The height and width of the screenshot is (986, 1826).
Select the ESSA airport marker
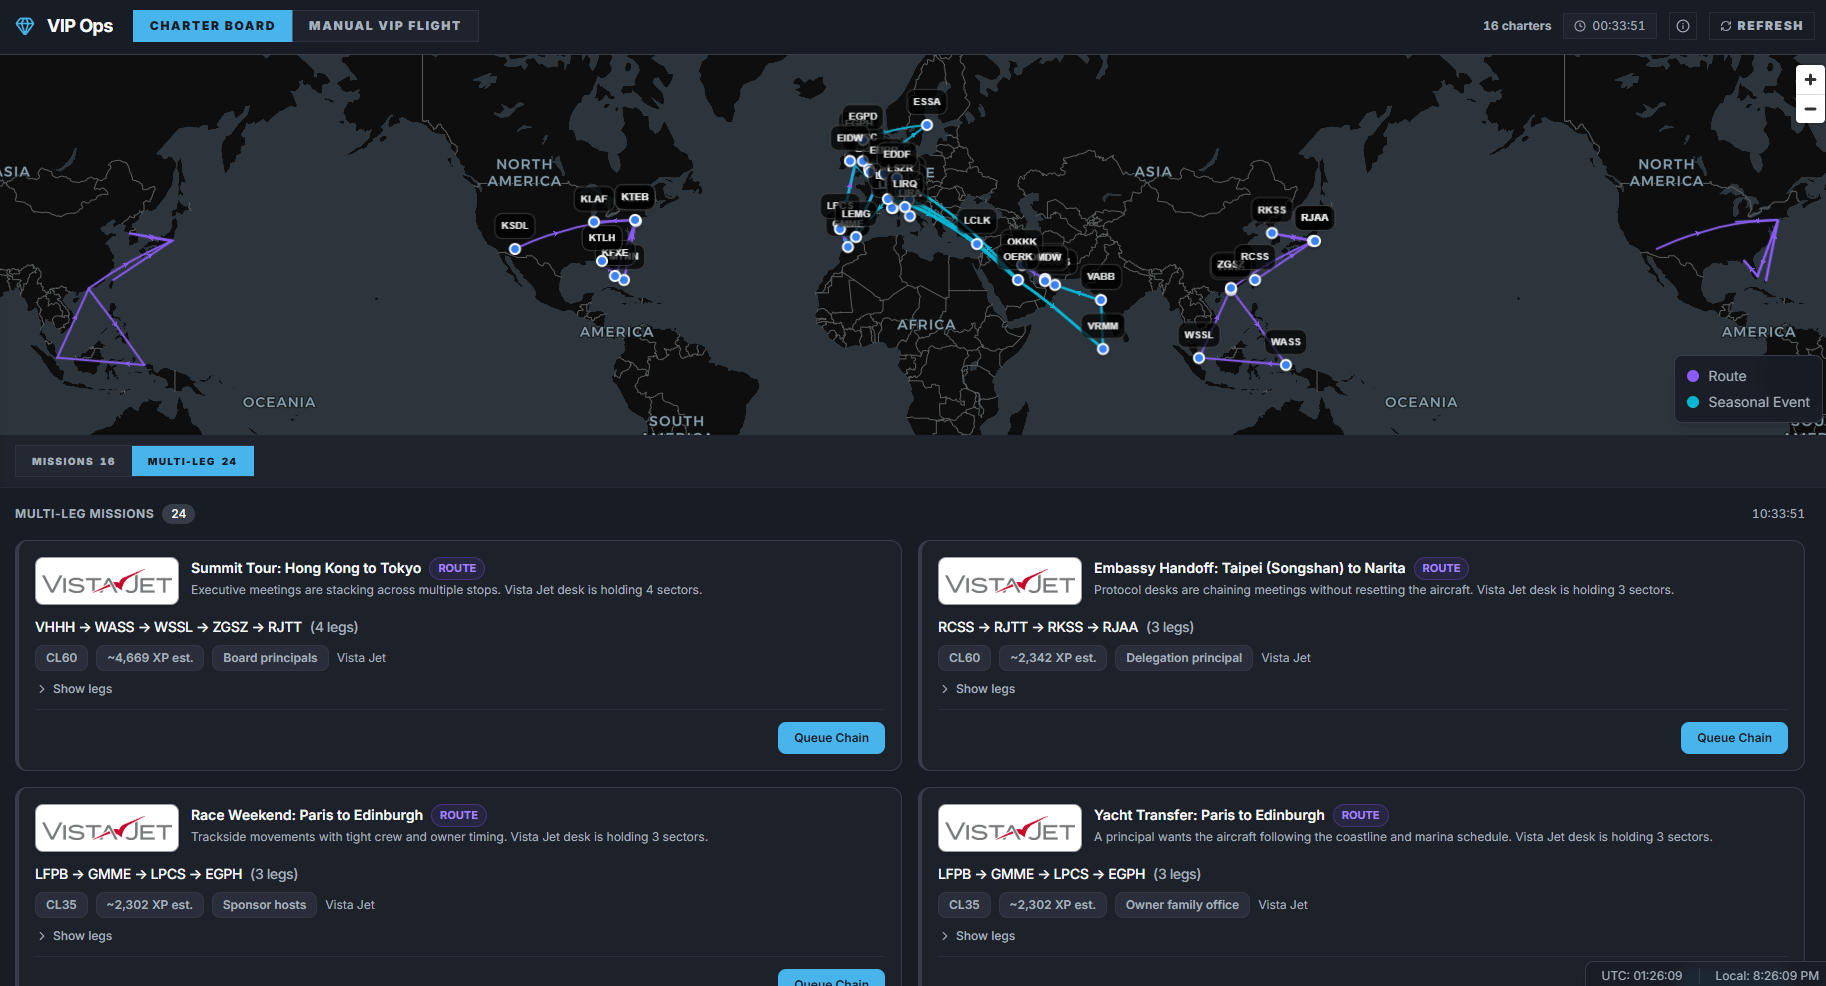point(927,102)
